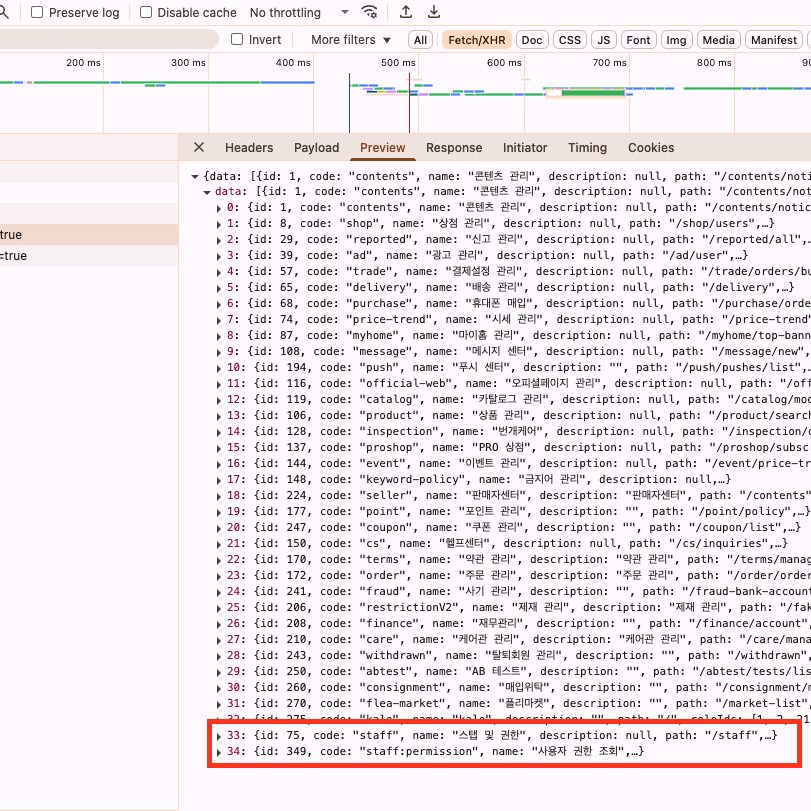This screenshot has height=811, width=811.
Task: Expand item 34 with code "staff:permission"
Action: (x=219, y=753)
